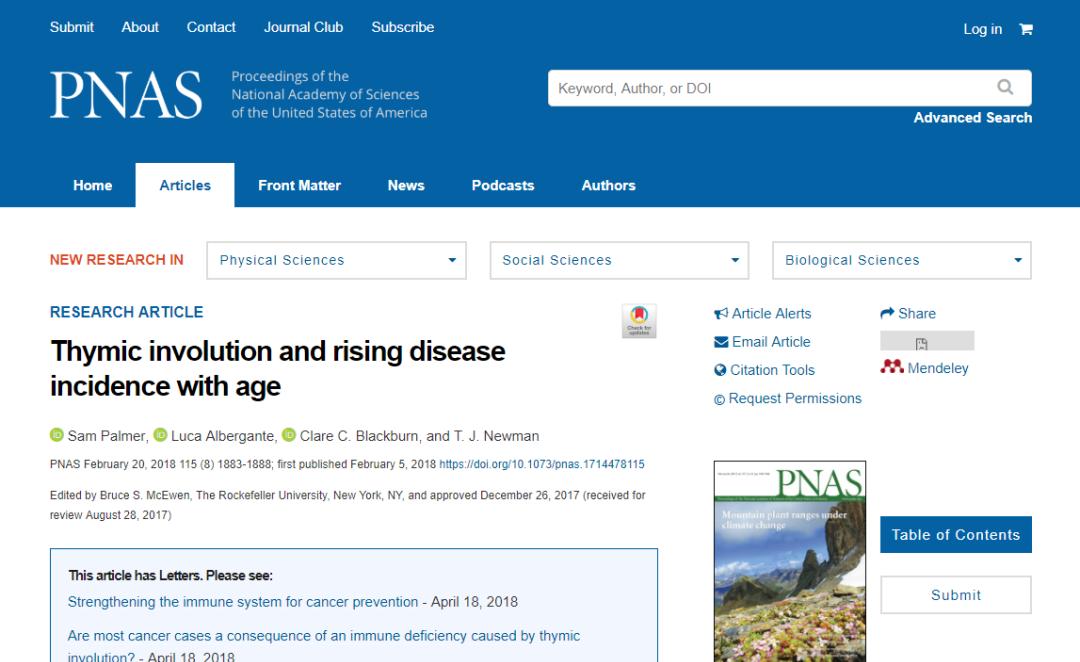Click the Keyword, Author, or DOI field
The image size is (1080, 662).
coord(770,88)
